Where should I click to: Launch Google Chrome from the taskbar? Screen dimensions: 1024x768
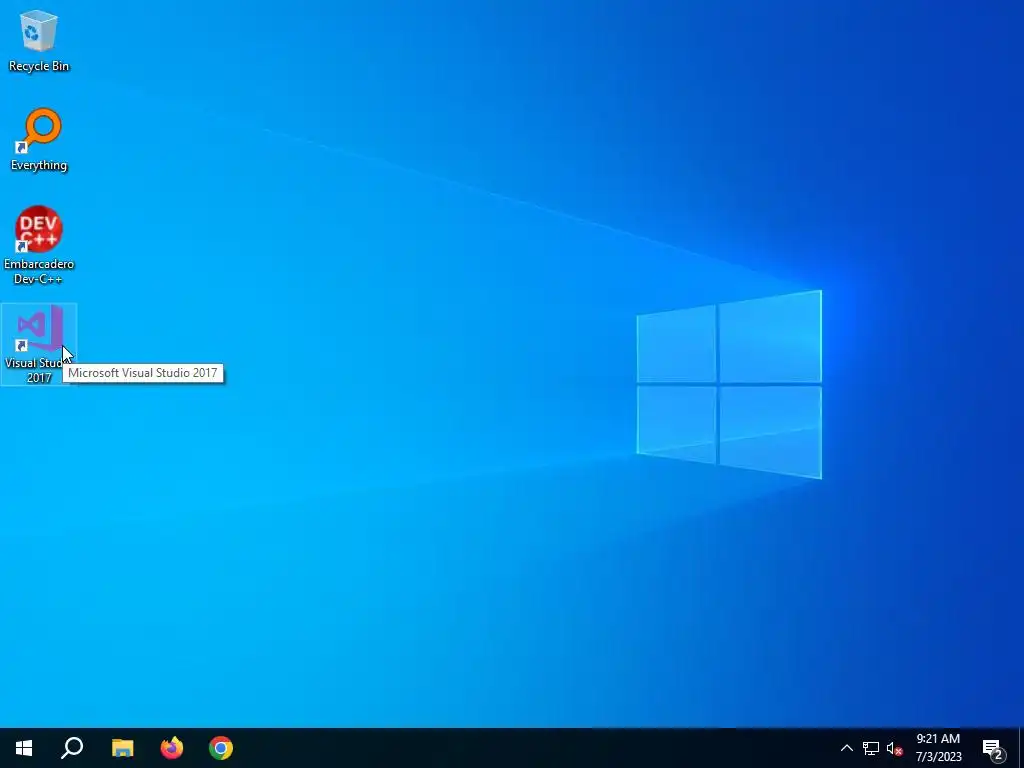point(221,748)
